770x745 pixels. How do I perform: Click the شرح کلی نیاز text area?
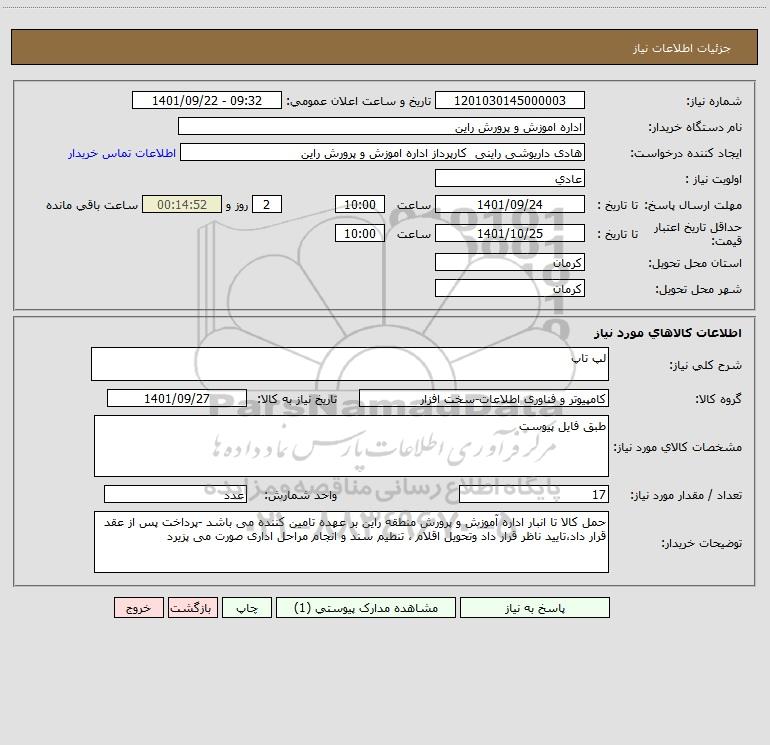click(350, 364)
